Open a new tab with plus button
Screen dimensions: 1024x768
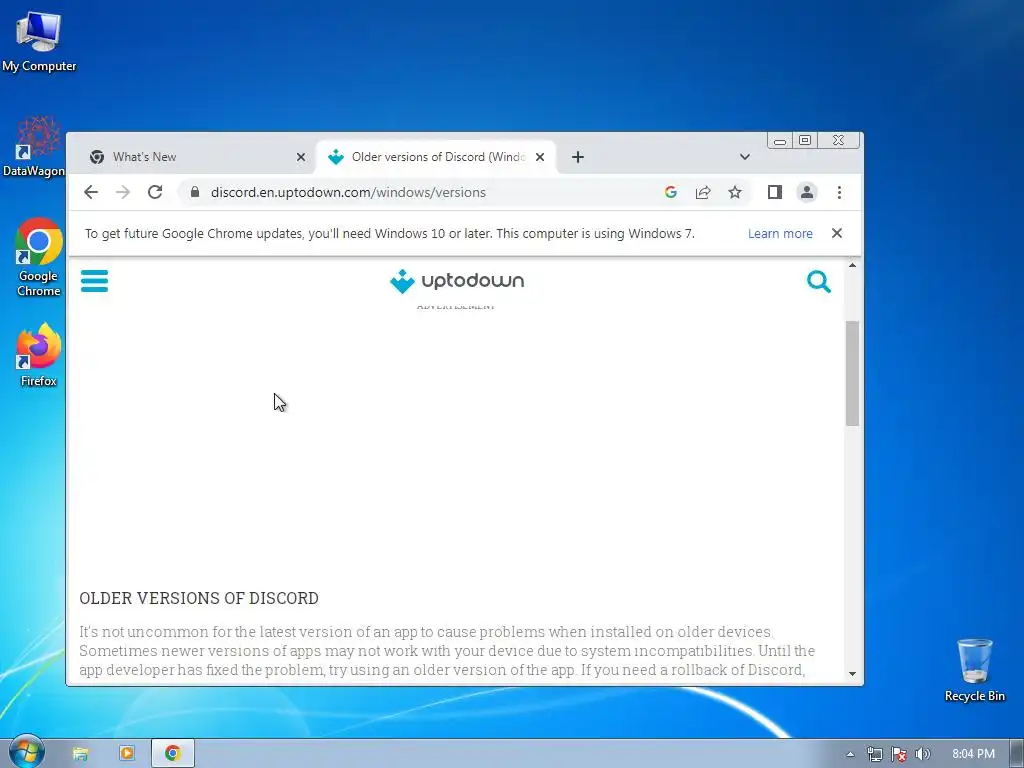[577, 157]
